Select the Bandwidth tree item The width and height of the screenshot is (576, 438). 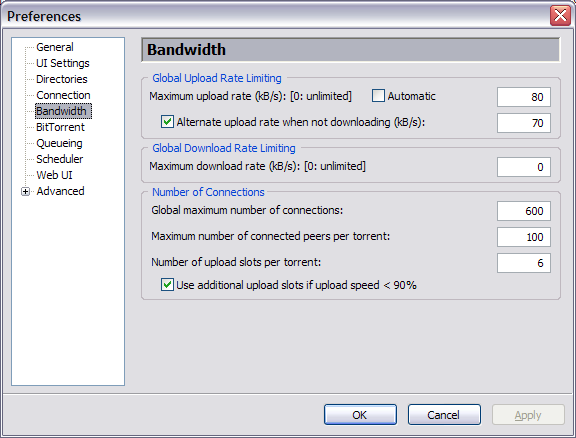coord(63,111)
